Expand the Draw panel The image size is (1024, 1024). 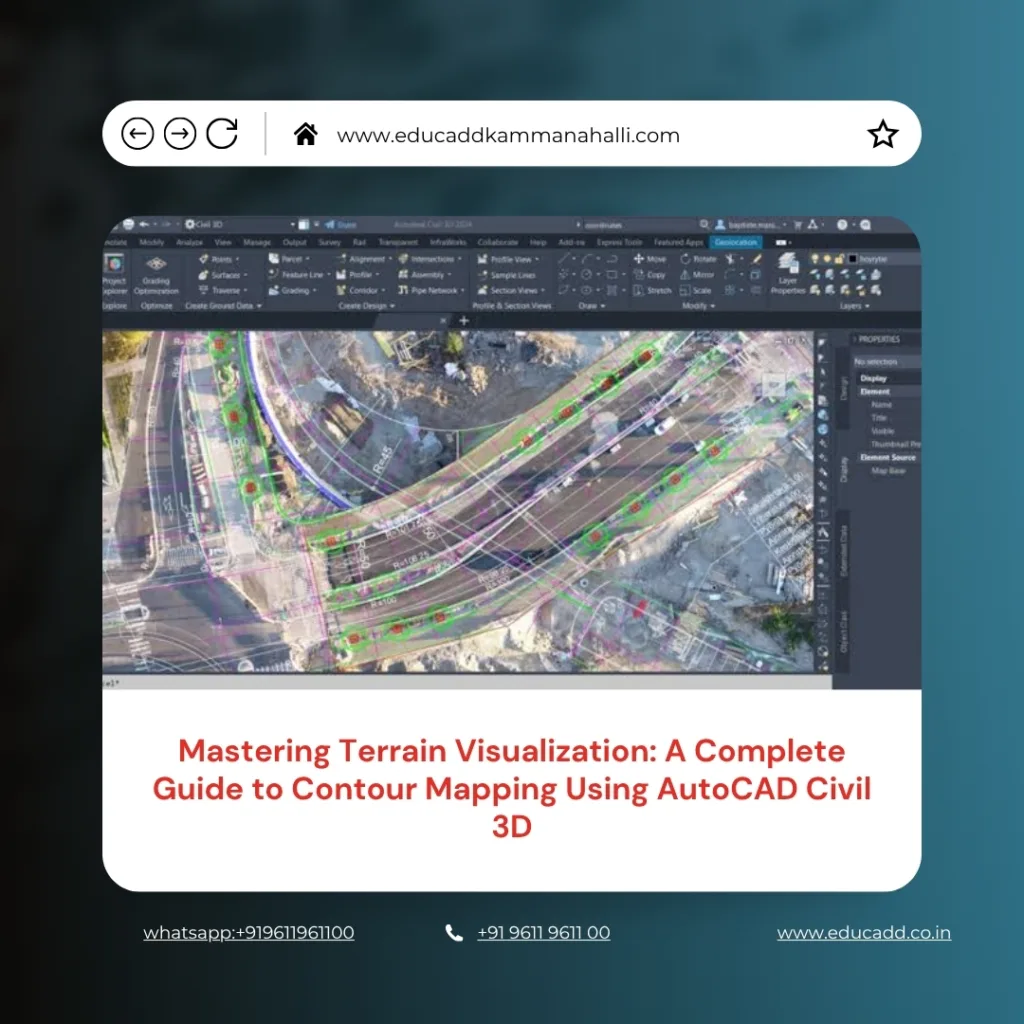(x=592, y=306)
